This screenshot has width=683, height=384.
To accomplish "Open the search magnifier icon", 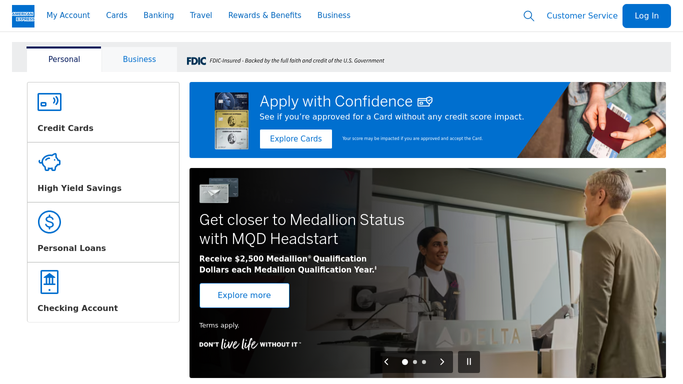I will point(528,16).
